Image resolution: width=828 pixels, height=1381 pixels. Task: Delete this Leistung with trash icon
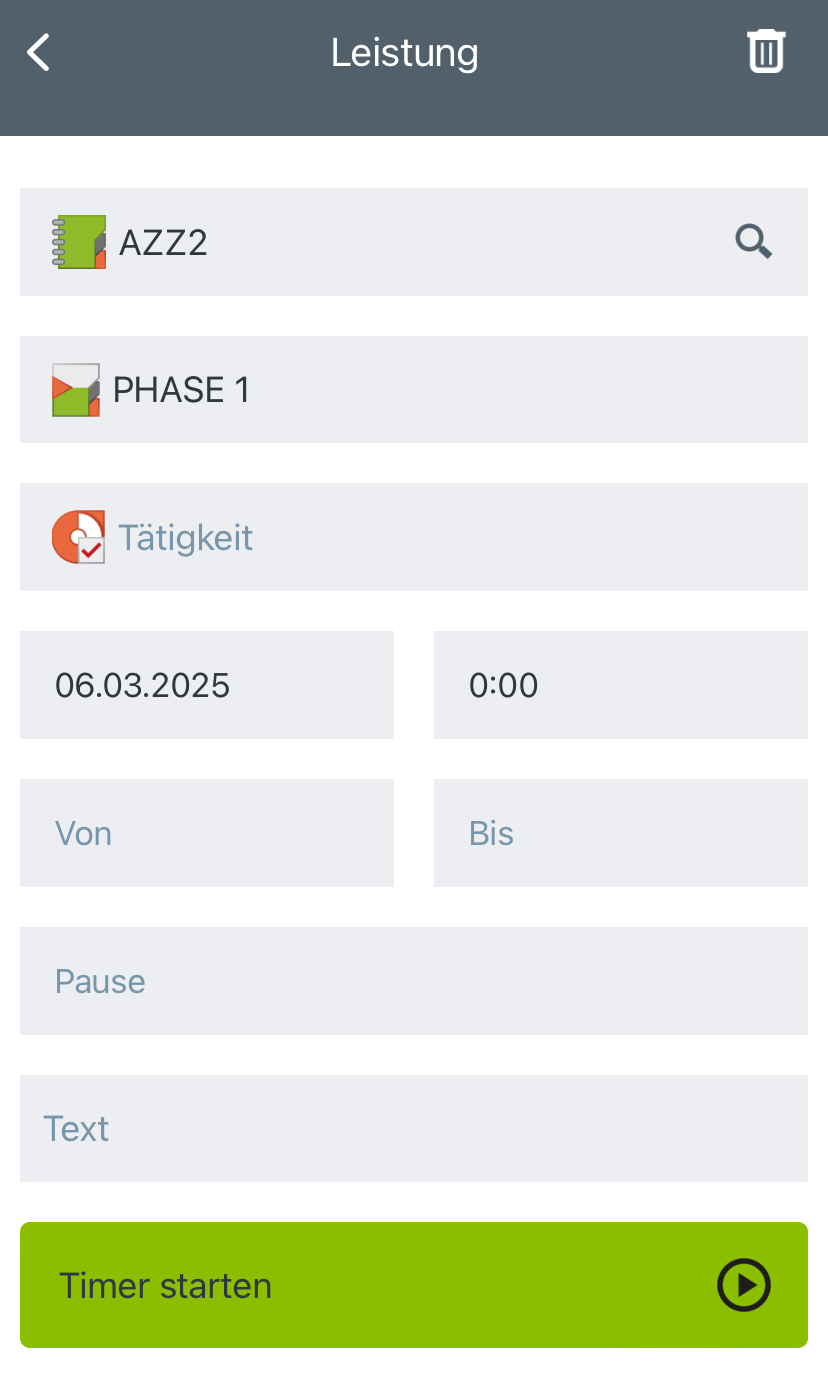coord(766,51)
